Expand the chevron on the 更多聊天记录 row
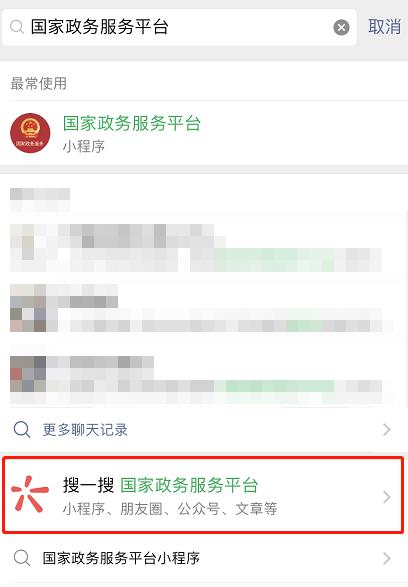Image resolution: width=408 pixels, height=587 pixels. click(x=387, y=429)
